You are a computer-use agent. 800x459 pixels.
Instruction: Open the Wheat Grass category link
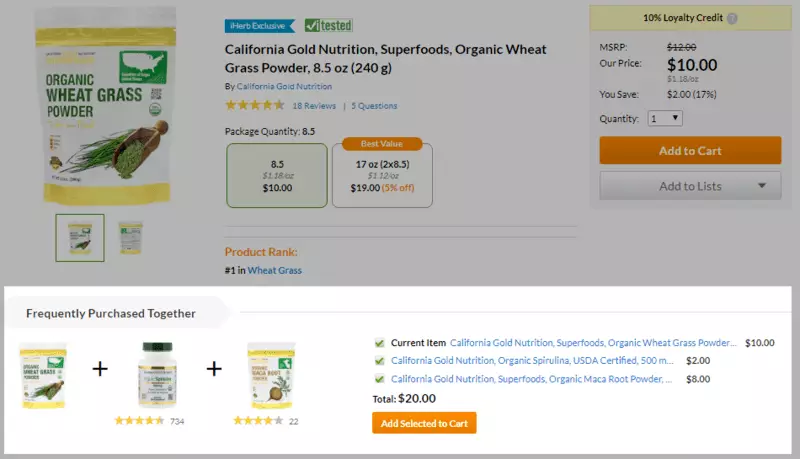pos(274,270)
